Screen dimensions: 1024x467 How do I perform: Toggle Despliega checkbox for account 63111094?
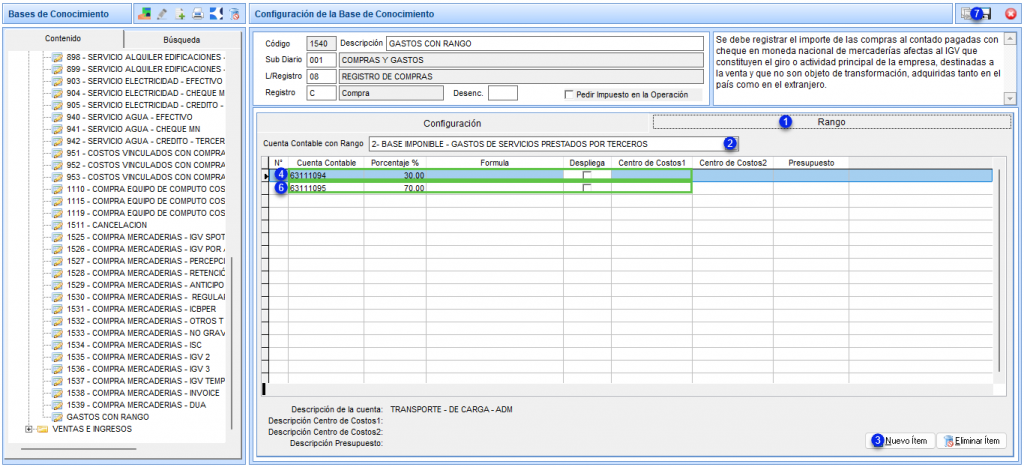click(x=587, y=175)
